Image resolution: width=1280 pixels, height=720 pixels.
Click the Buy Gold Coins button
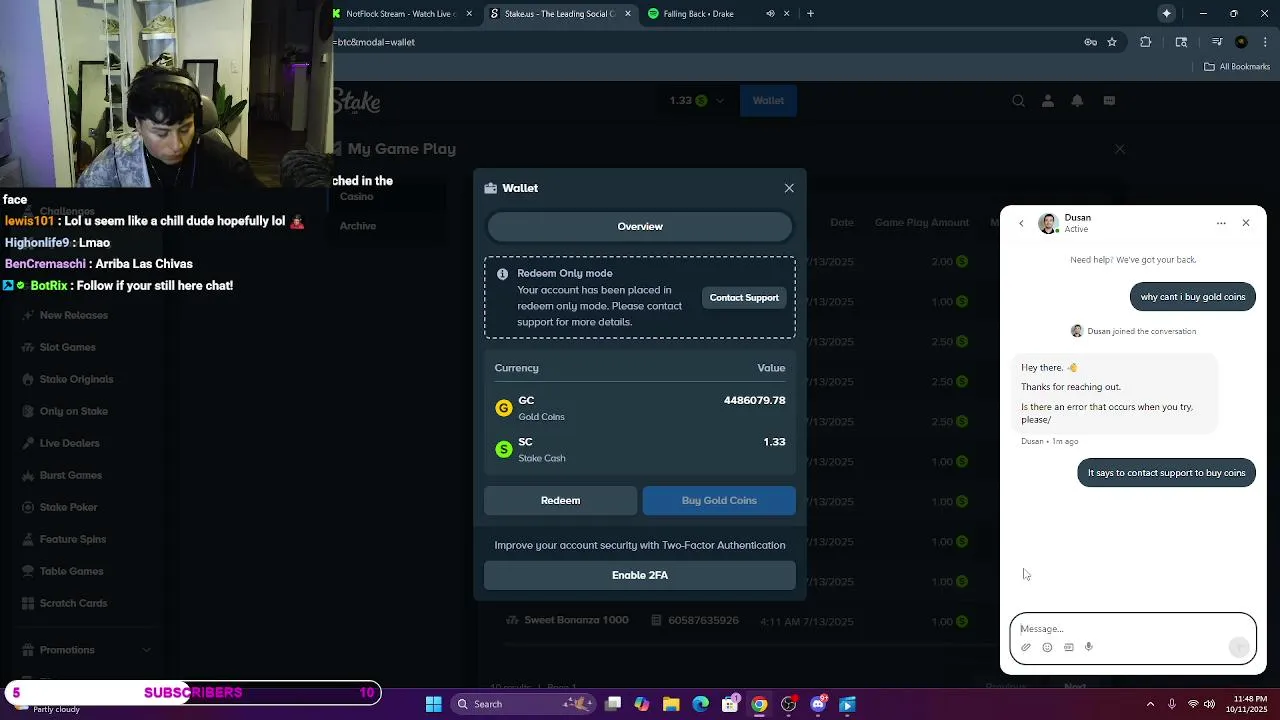(x=719, y=500)
